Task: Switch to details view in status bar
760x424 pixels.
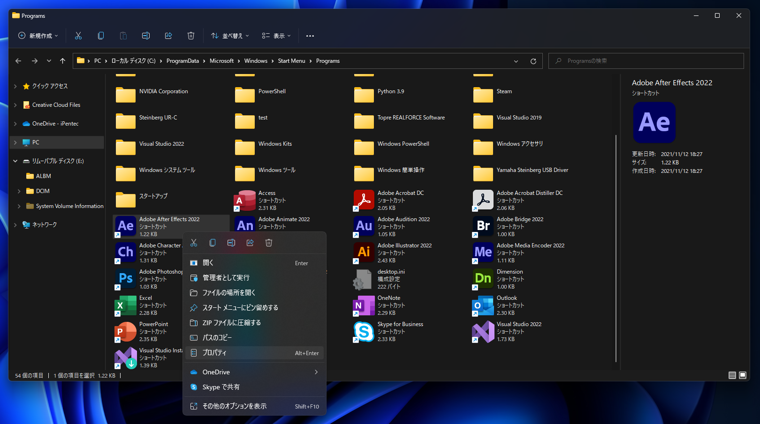Action: [732, 375]
